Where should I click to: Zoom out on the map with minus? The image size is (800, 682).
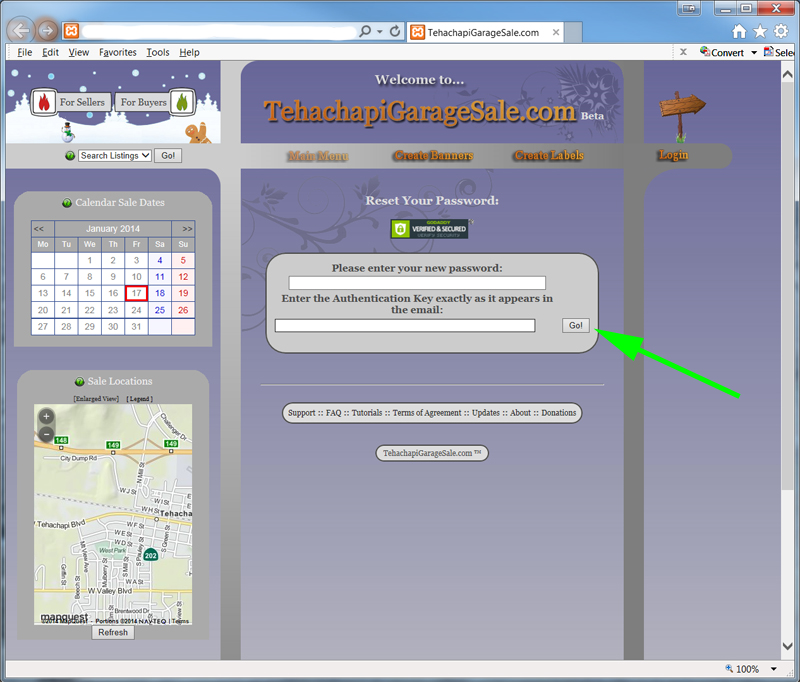46,434
